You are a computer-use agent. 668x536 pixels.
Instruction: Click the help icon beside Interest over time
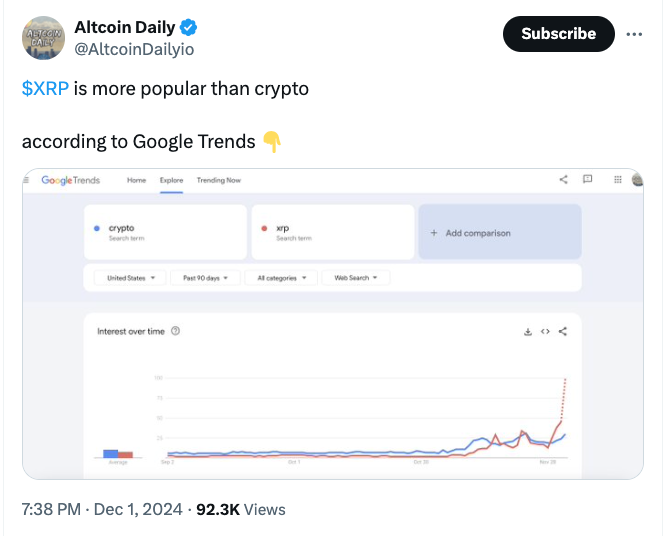tap(176, 331)
